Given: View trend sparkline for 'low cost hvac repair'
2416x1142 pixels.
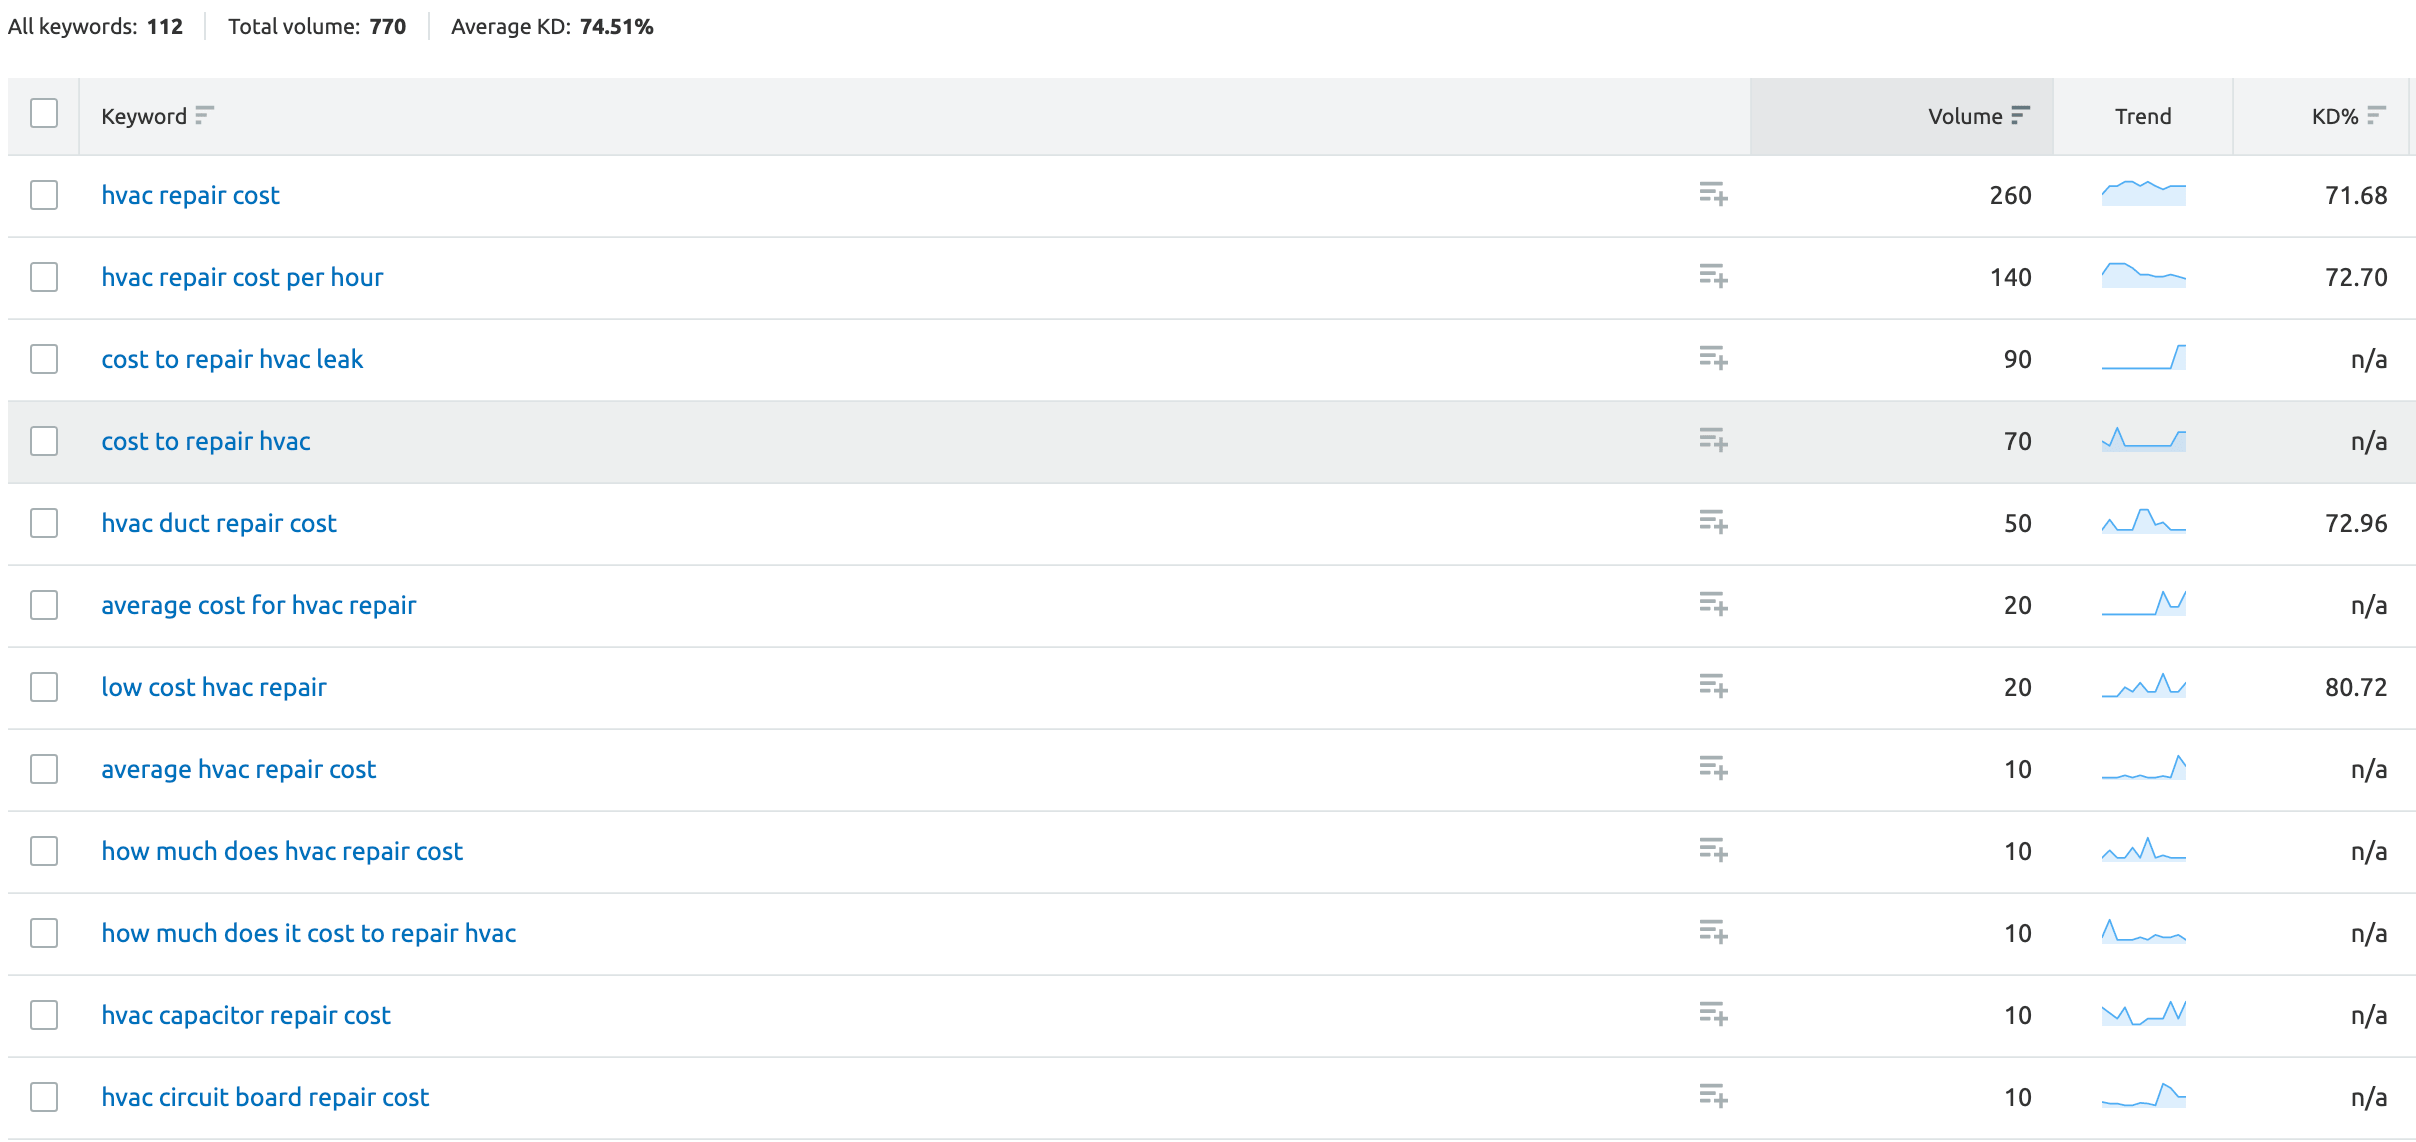Looking at the screenshot, I should pos(2143,685).
